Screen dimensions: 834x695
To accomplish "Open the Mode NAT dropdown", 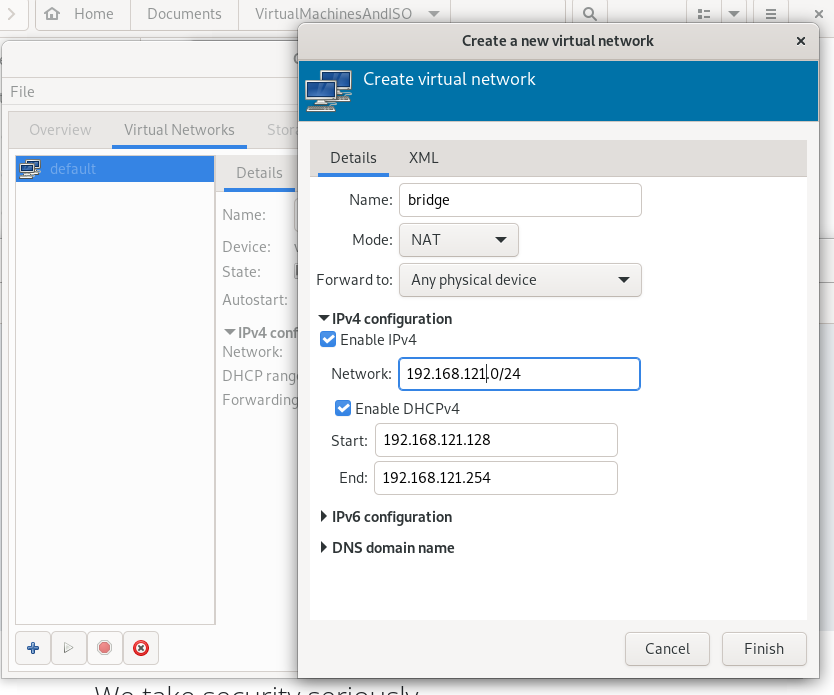I will click(x=458, y=240).
